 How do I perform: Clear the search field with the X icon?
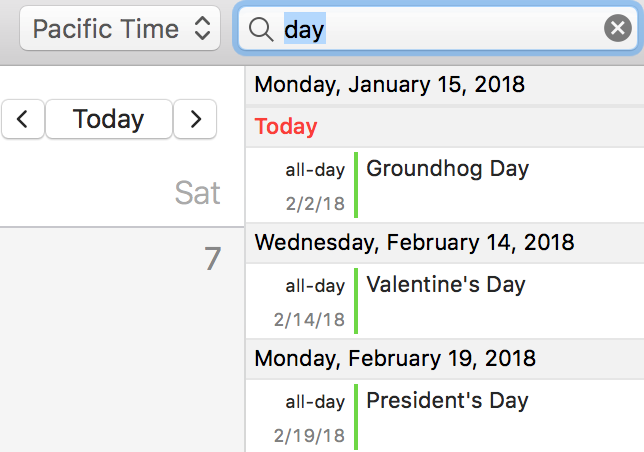[x=618, y=30]
